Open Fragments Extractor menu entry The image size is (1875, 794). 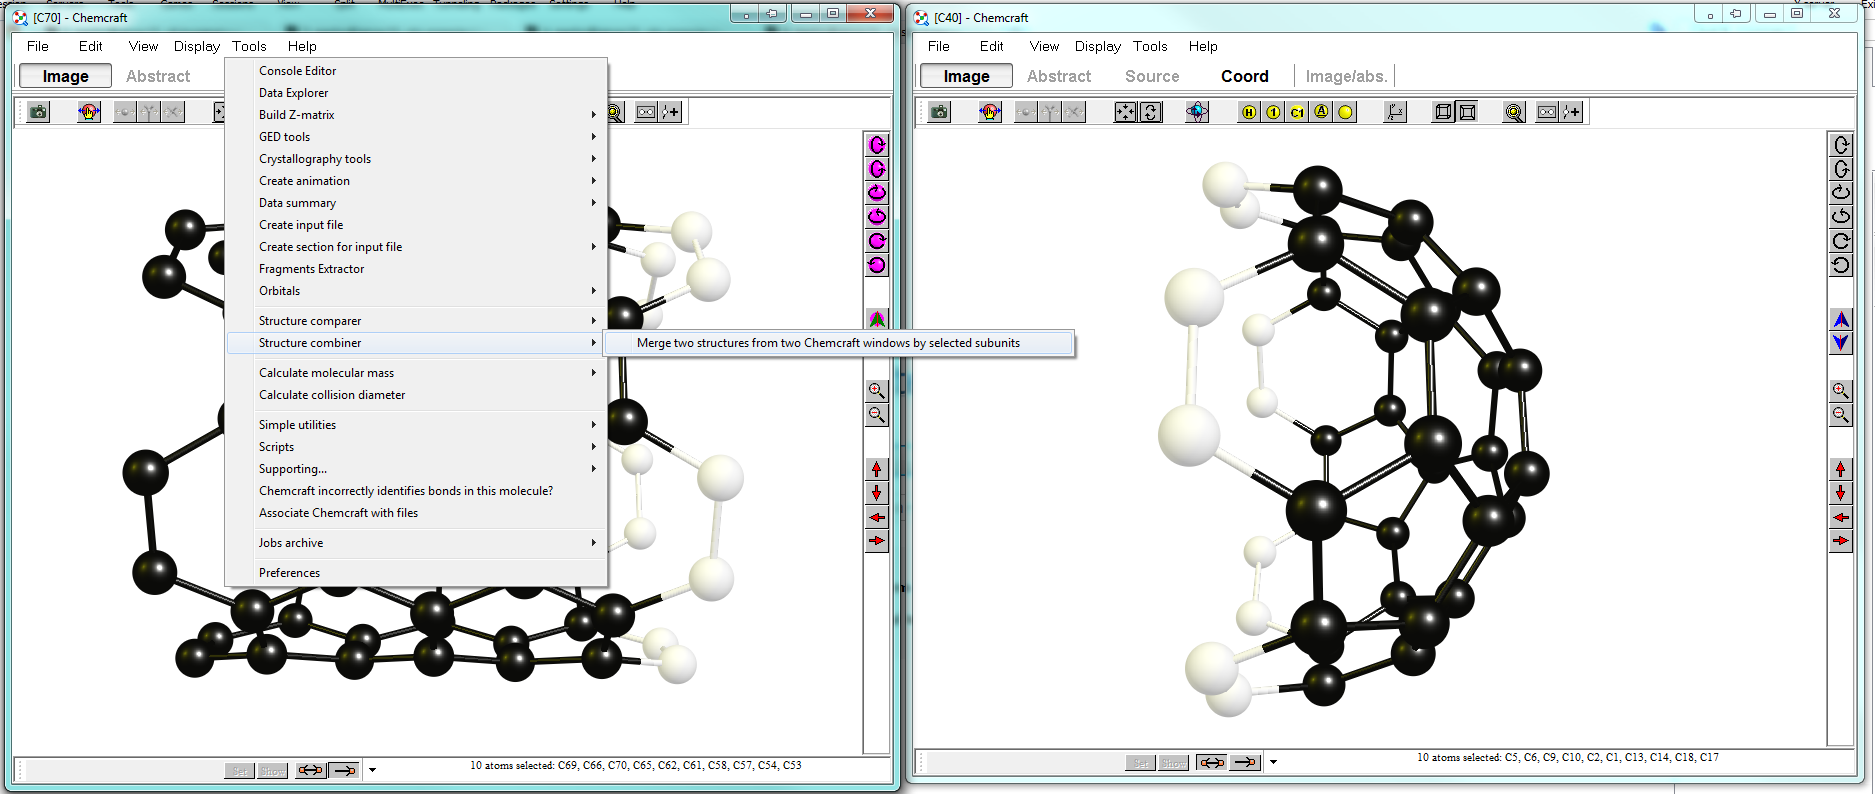(x=416, y=269)
